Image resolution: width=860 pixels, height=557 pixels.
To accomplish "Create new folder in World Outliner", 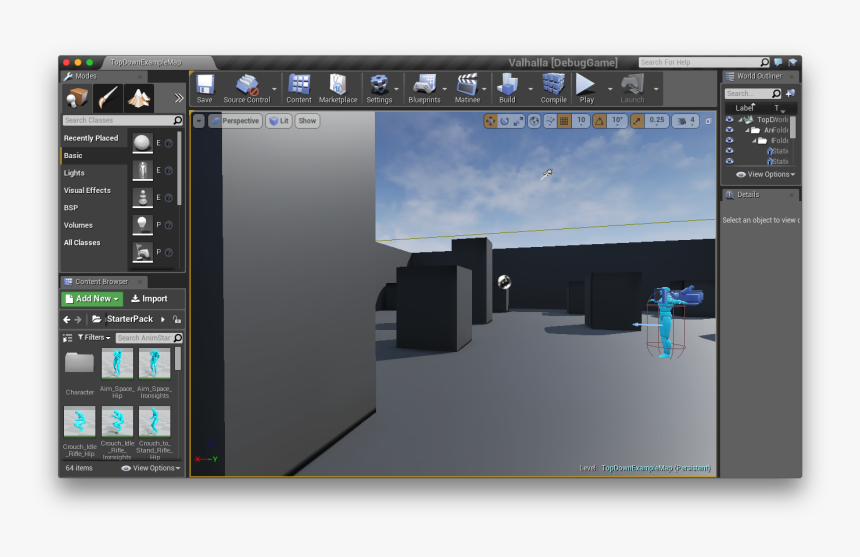I will 790,93.
